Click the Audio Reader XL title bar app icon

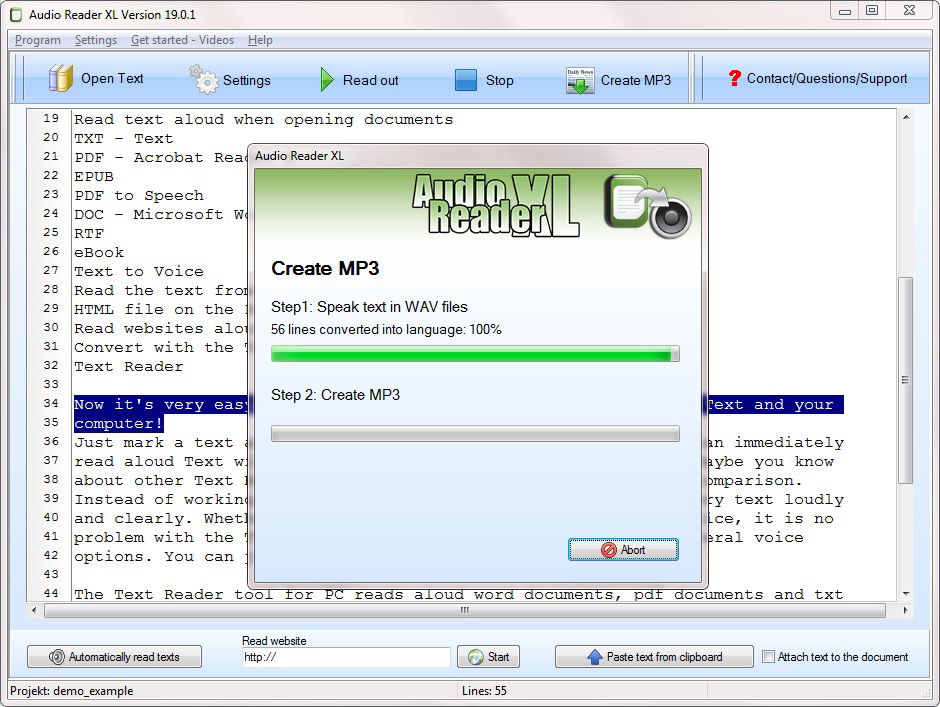(16, 14)
